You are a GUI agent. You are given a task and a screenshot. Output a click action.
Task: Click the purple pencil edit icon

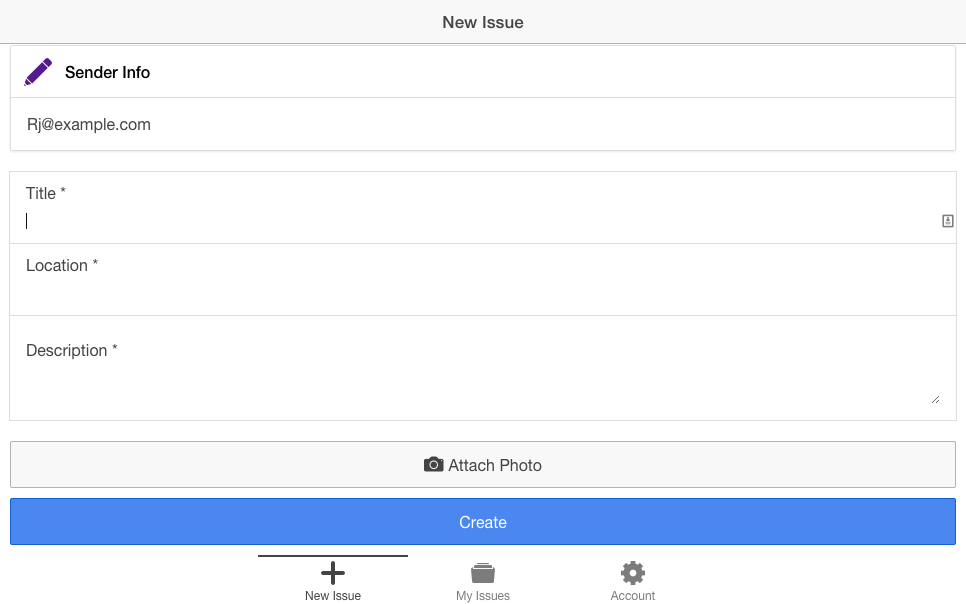click(38, 72)
